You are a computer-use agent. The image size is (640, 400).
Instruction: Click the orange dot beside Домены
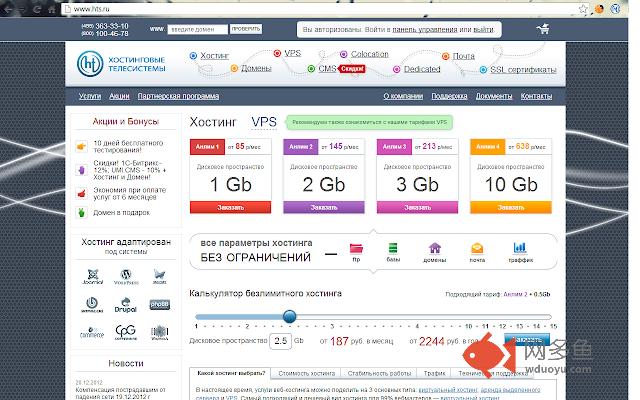click(x=234, y=68)
